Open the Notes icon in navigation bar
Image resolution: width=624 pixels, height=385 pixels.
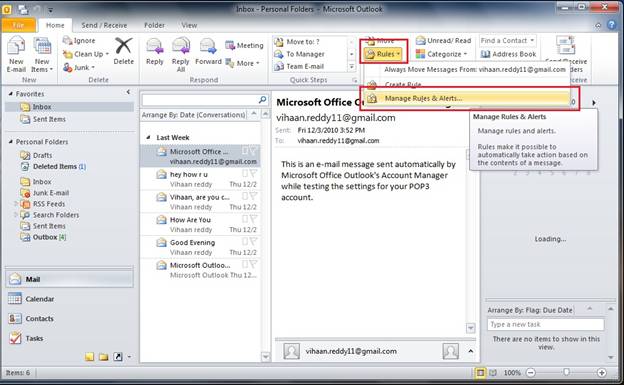pos(90,357)
